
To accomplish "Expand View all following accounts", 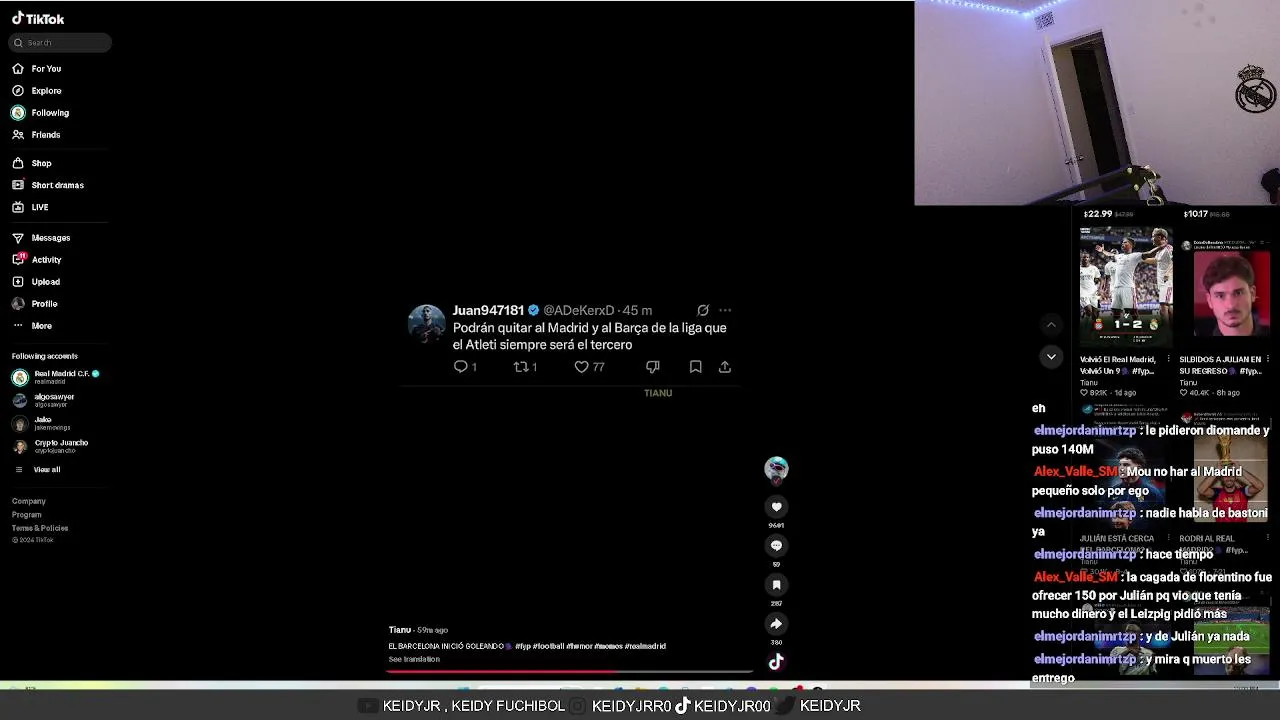I will coord(37,470).
